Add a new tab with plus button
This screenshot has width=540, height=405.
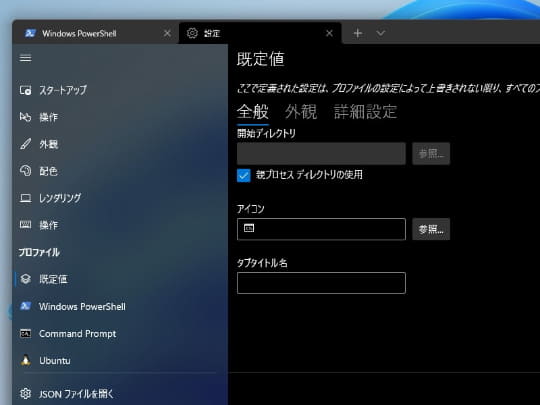pyautogui.click(x=358, y=33)
